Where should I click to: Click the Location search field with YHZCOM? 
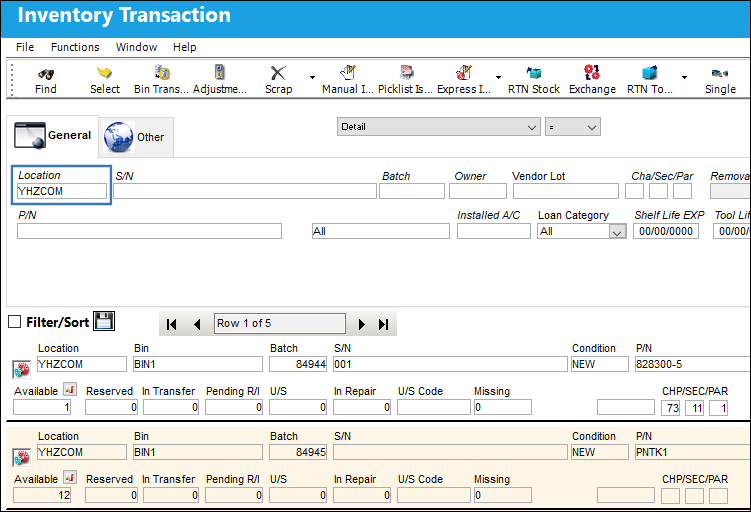click(62, 191)
